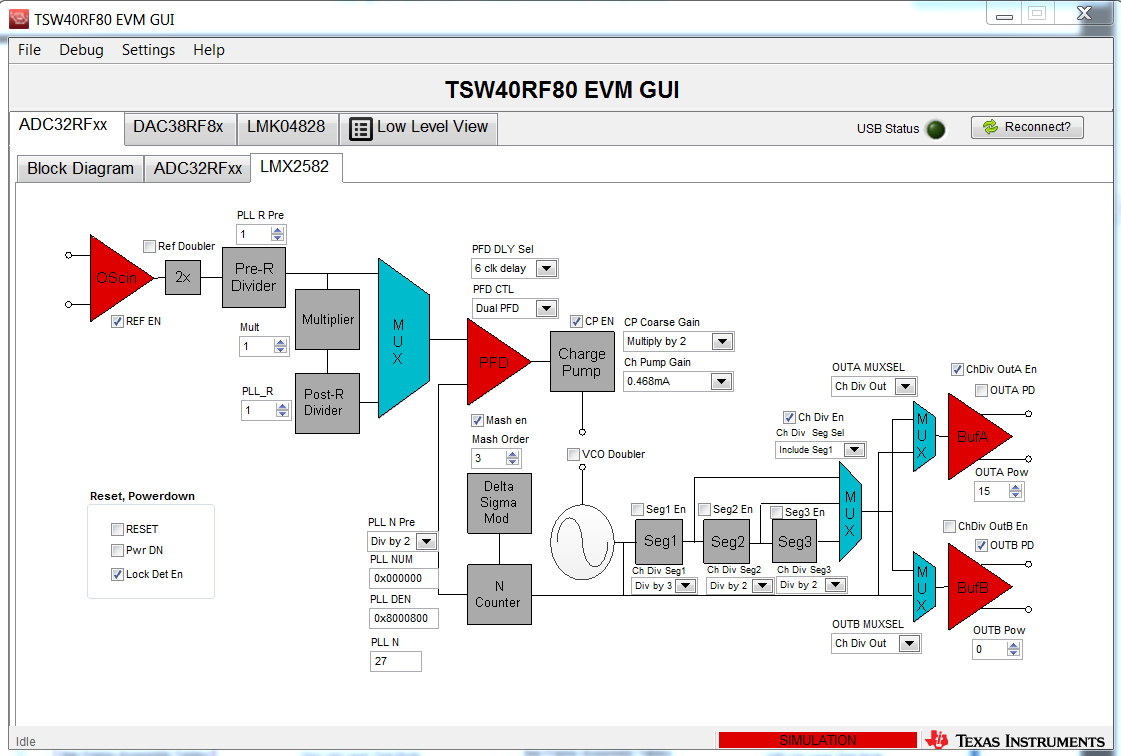The height and width of the screenshot is (756, 1121).
Task: Click the Low Level View list icon
Action: tap(360, 129)
